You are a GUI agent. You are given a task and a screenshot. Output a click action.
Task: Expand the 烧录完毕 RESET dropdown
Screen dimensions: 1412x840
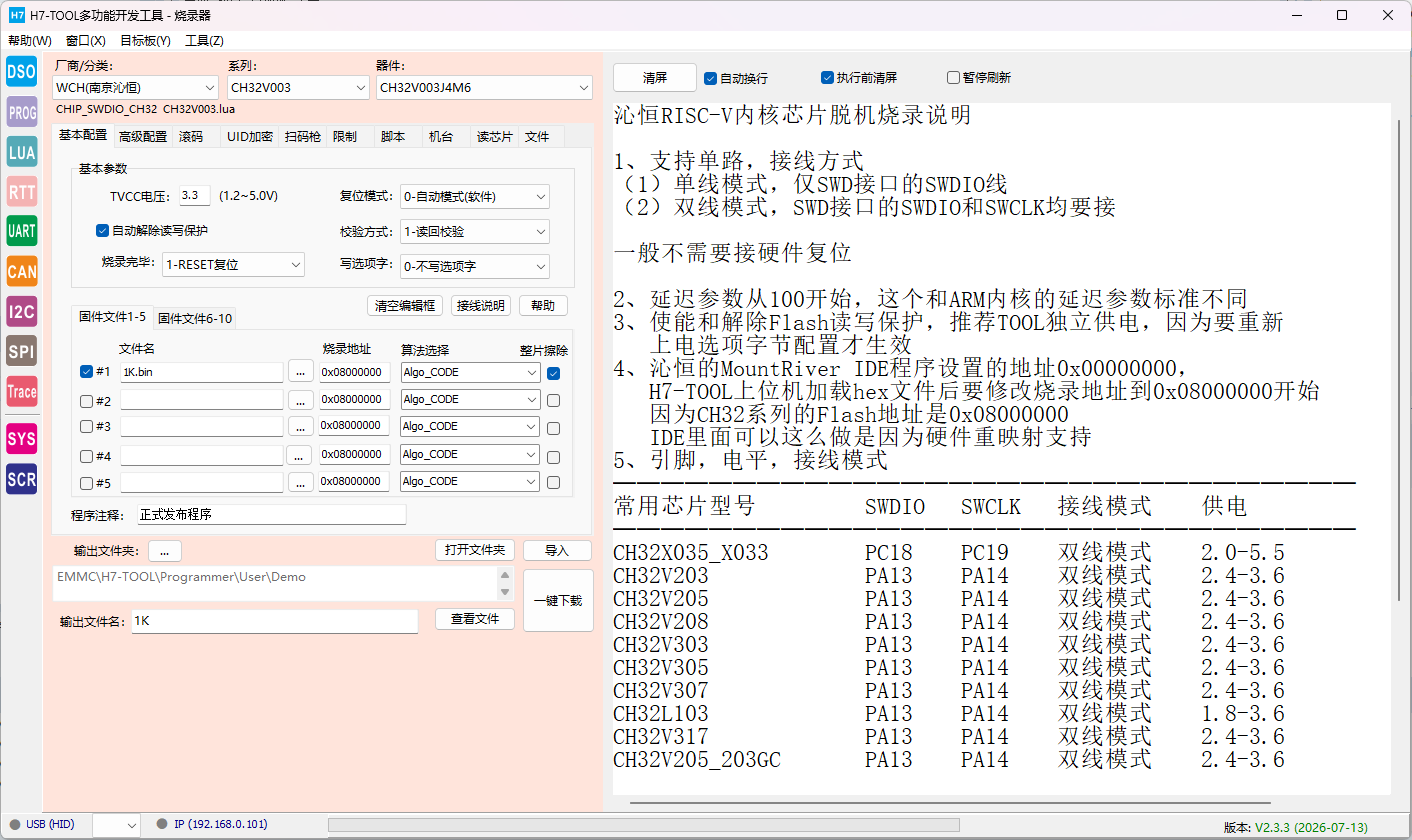point(233,266)
